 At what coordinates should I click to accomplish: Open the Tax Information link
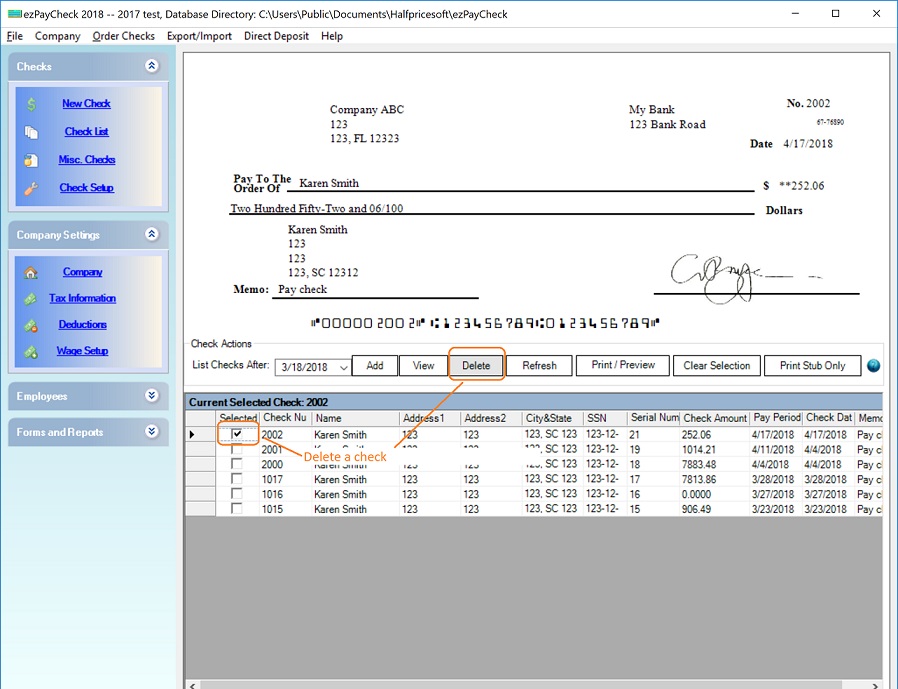(82, 298)
